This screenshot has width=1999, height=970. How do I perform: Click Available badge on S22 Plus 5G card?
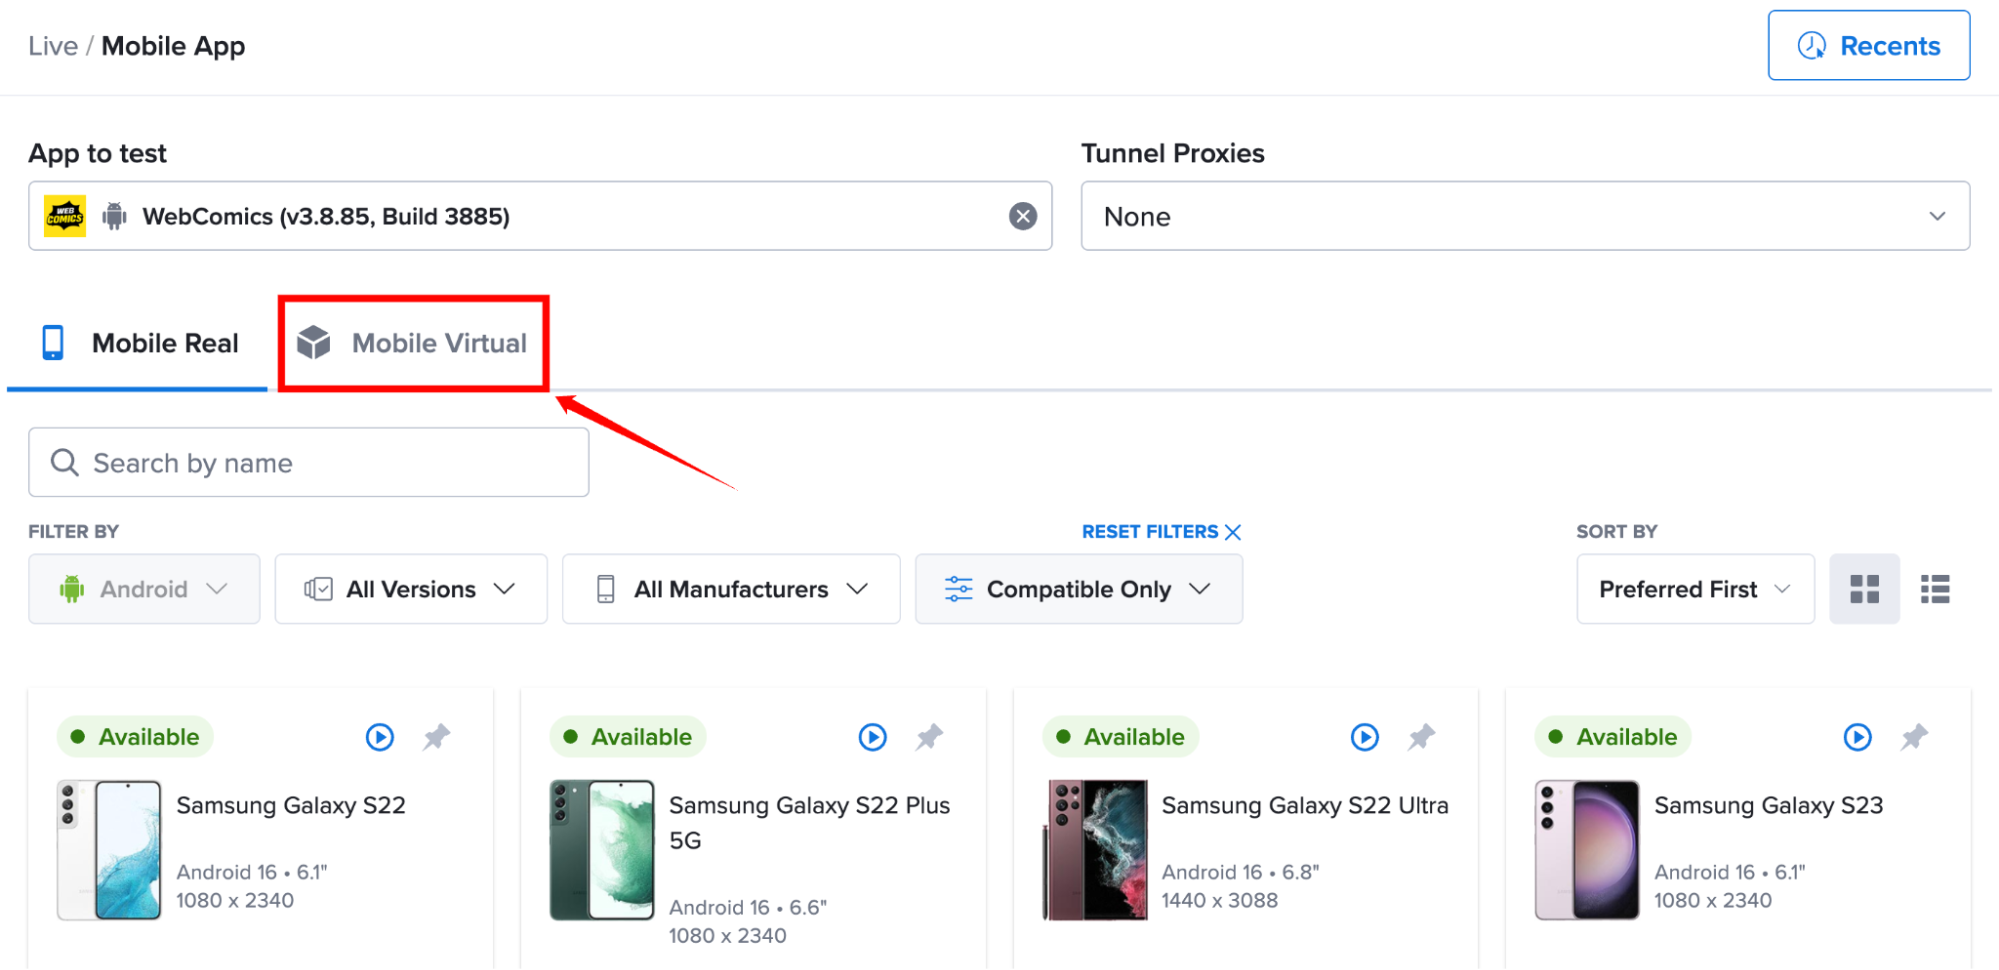click(x=628, y=737)
